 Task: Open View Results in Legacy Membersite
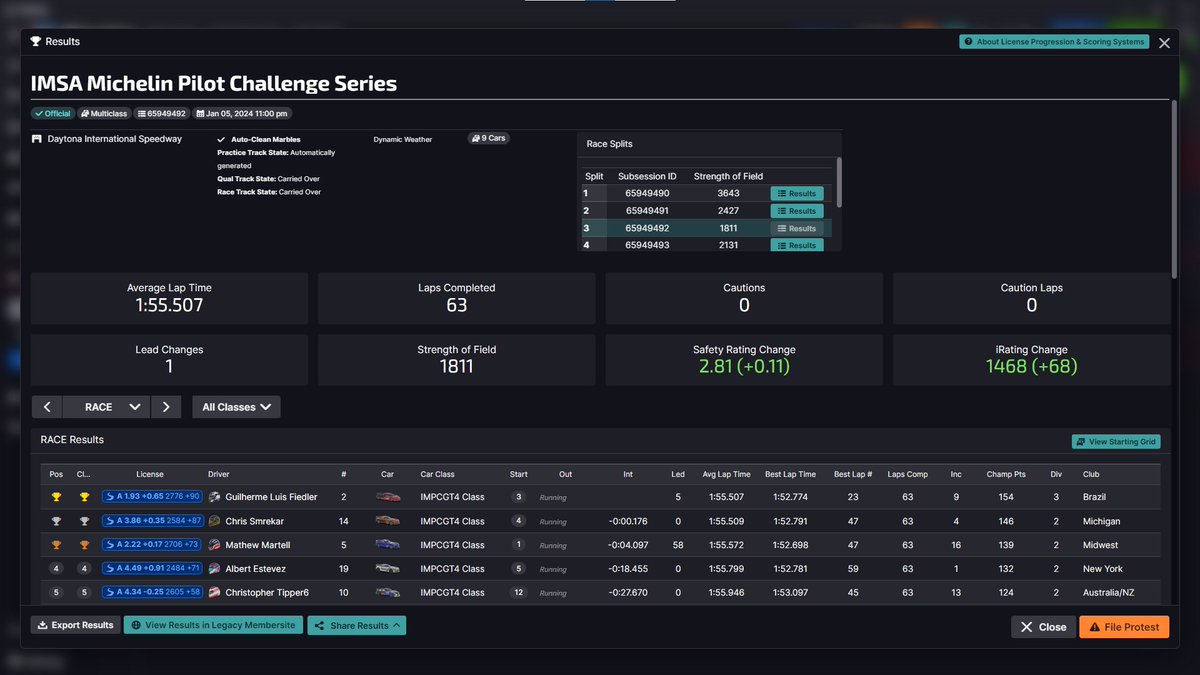pos(213,625)
